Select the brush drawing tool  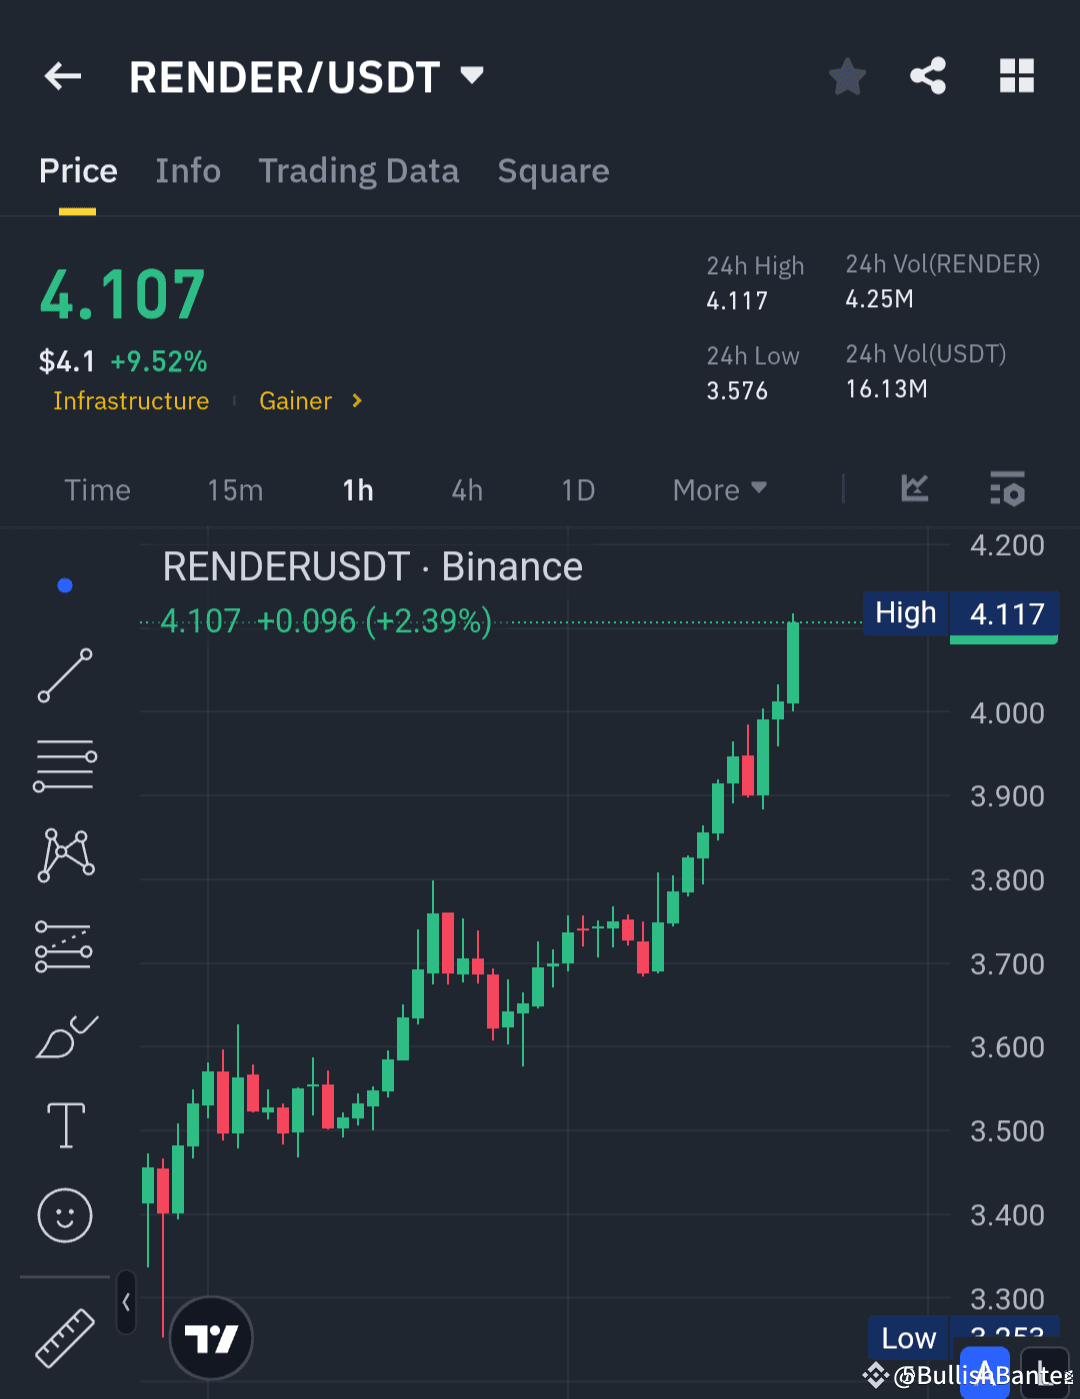click(x=64, y=1037)
